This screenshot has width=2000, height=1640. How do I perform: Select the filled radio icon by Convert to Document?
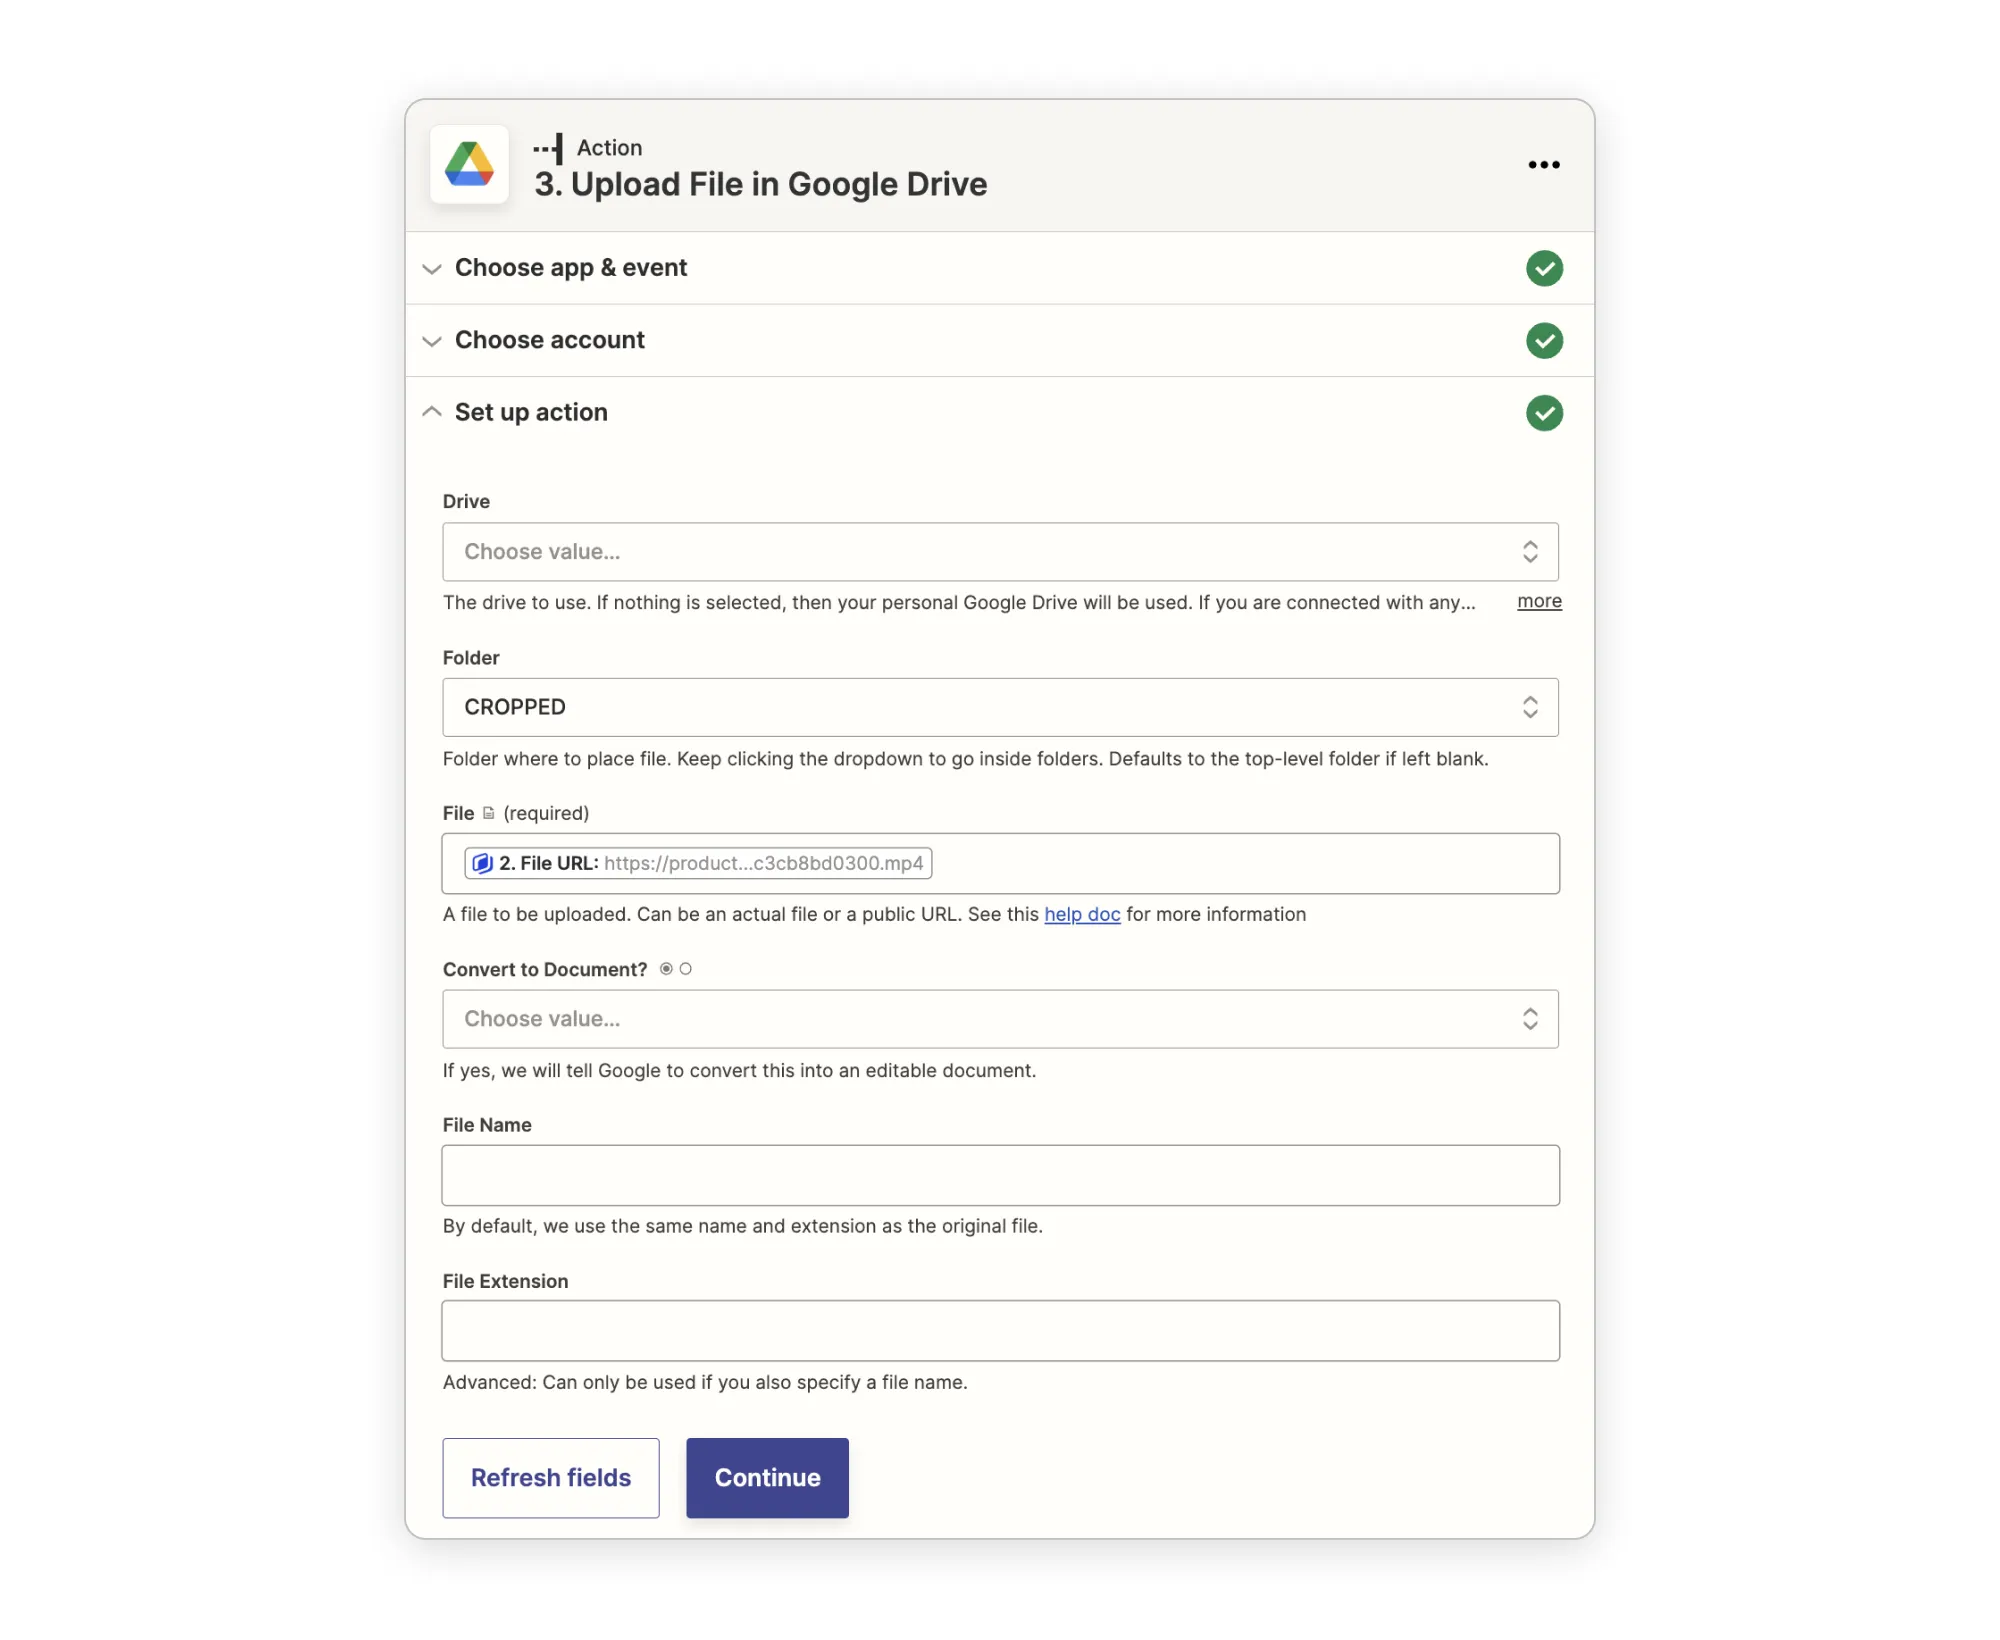tap(666, 969)
